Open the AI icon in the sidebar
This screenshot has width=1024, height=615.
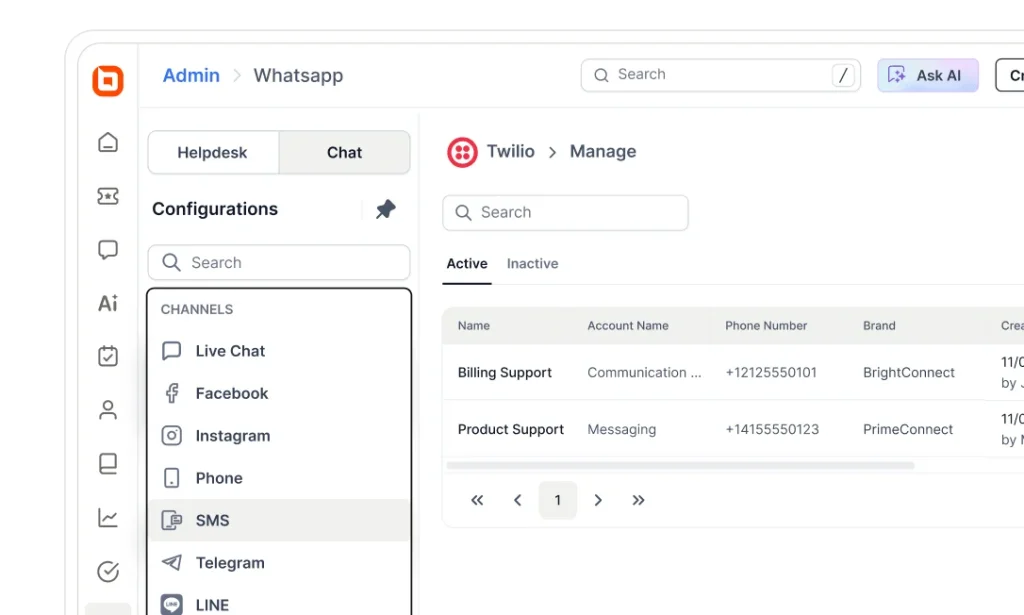coord(108,303)
